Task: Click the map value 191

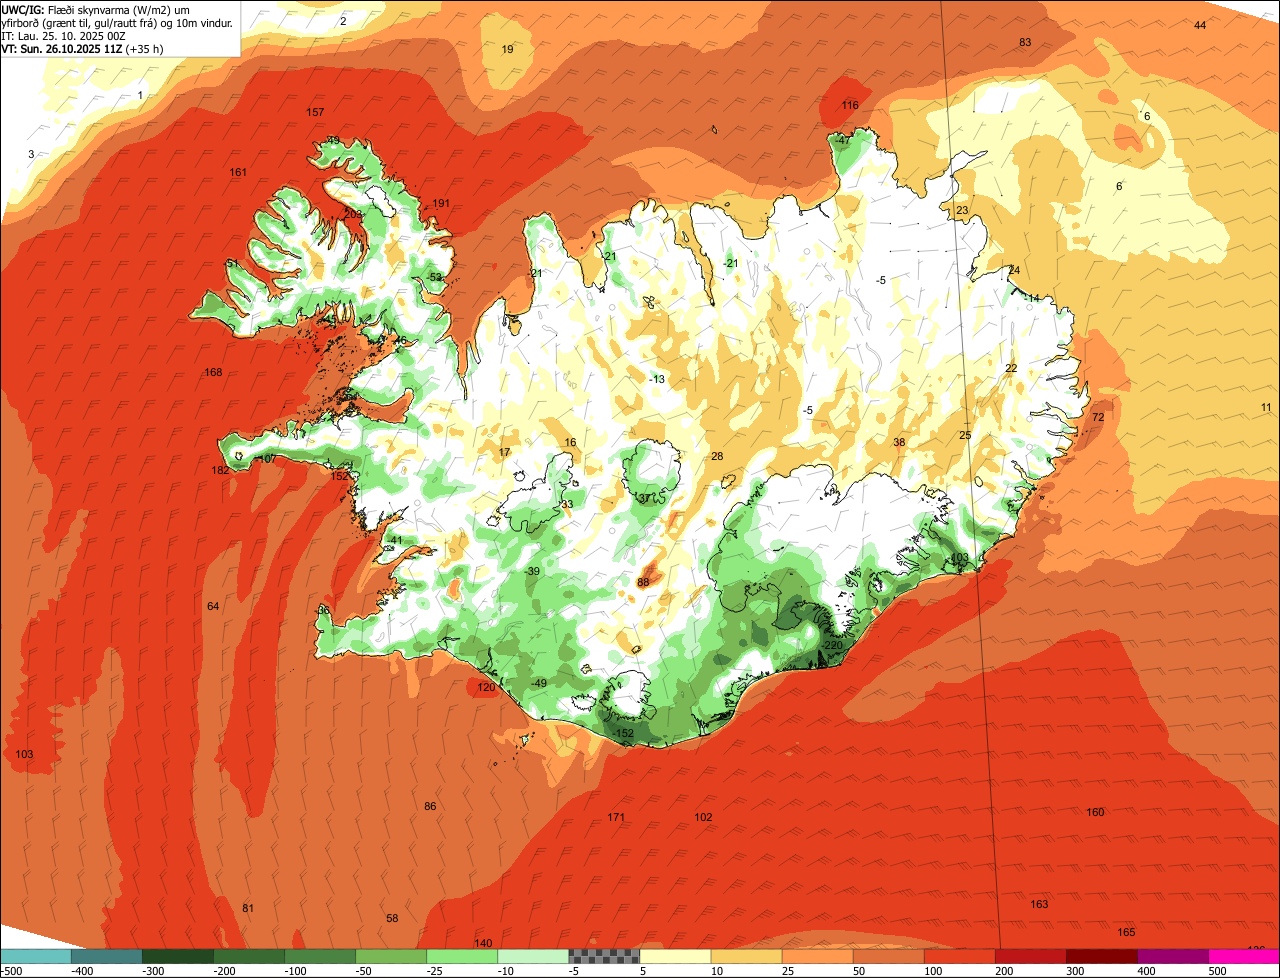Action: tap(441, 203)
